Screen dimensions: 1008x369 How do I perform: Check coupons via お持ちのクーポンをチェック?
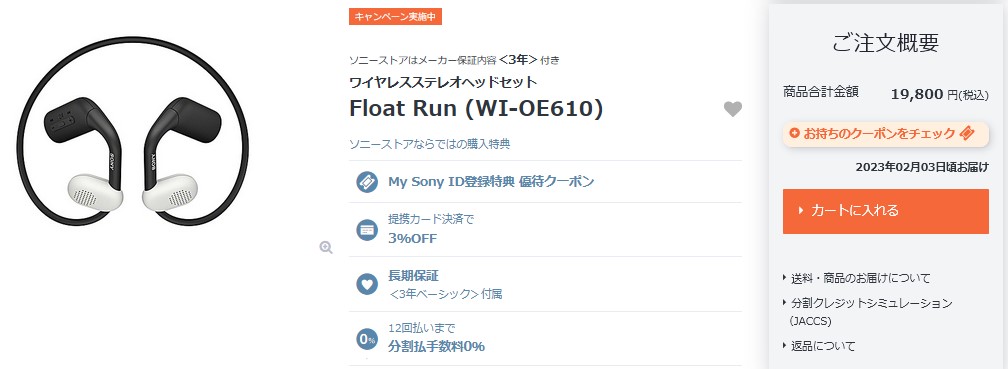coord(885,134)
